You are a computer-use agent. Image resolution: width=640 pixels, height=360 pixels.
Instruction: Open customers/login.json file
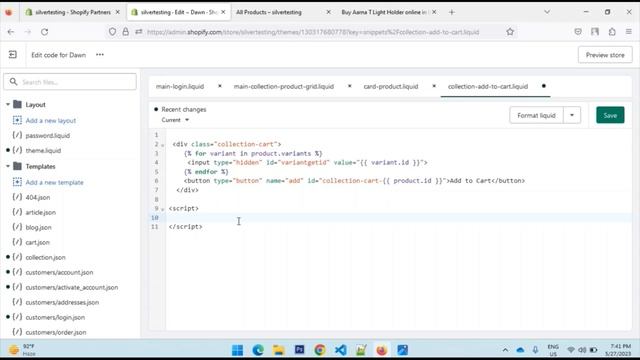(55, 317)
